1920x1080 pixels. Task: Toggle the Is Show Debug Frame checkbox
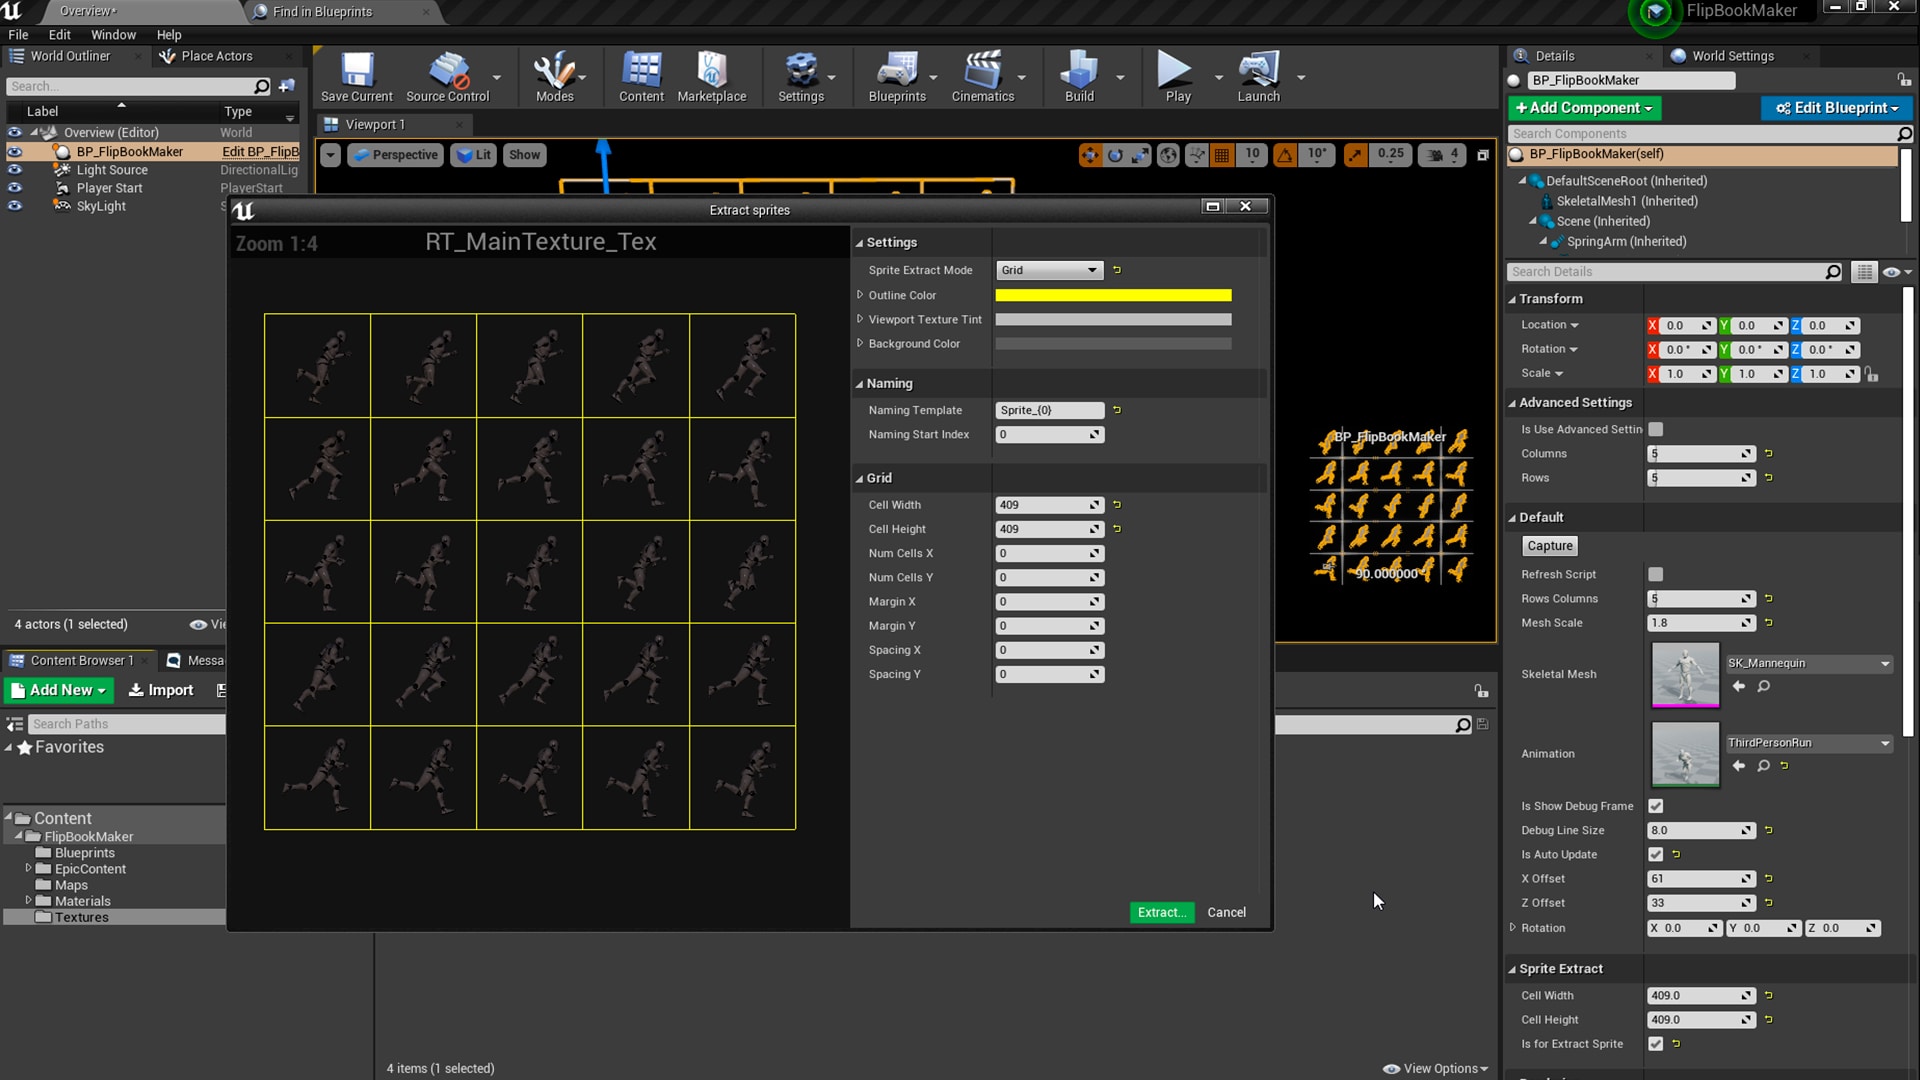coord(1656,806)
